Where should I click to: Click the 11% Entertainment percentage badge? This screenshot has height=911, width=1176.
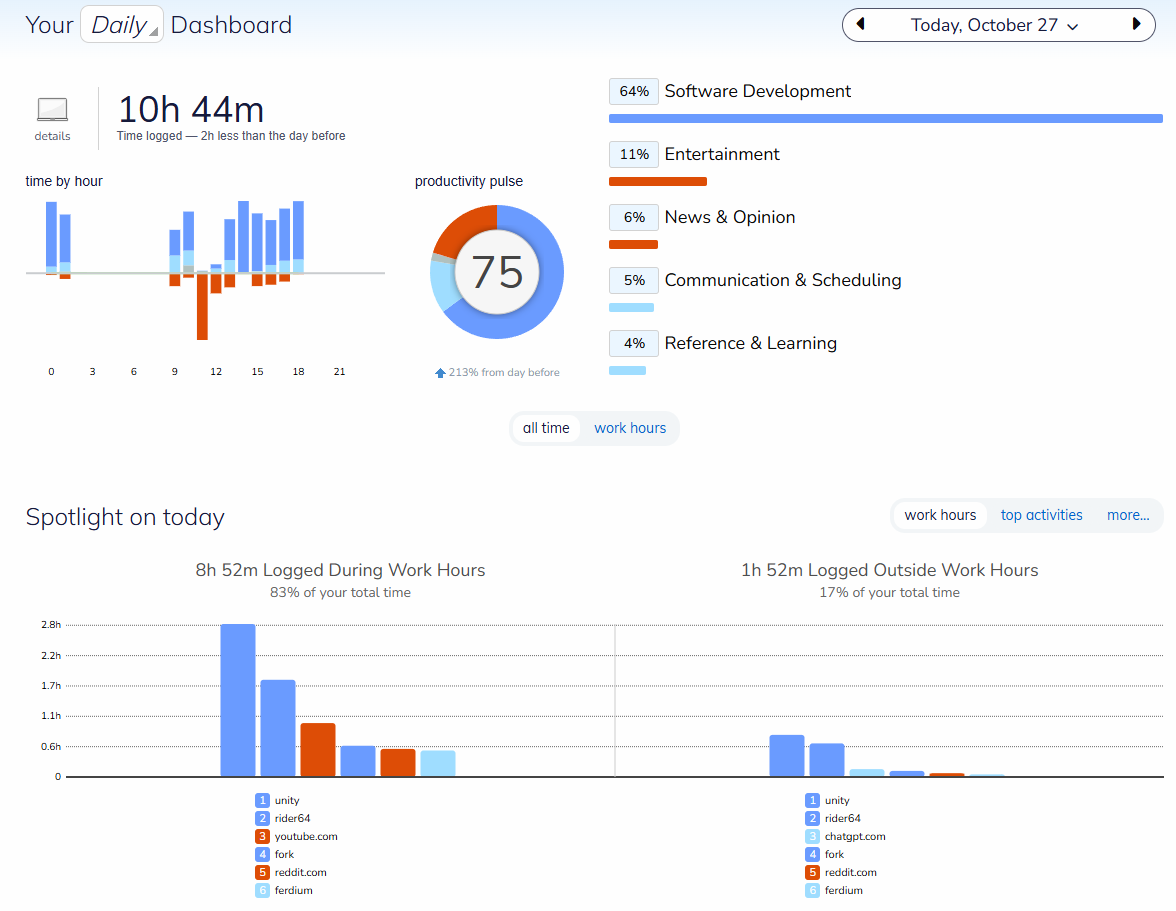pos(634,155)
